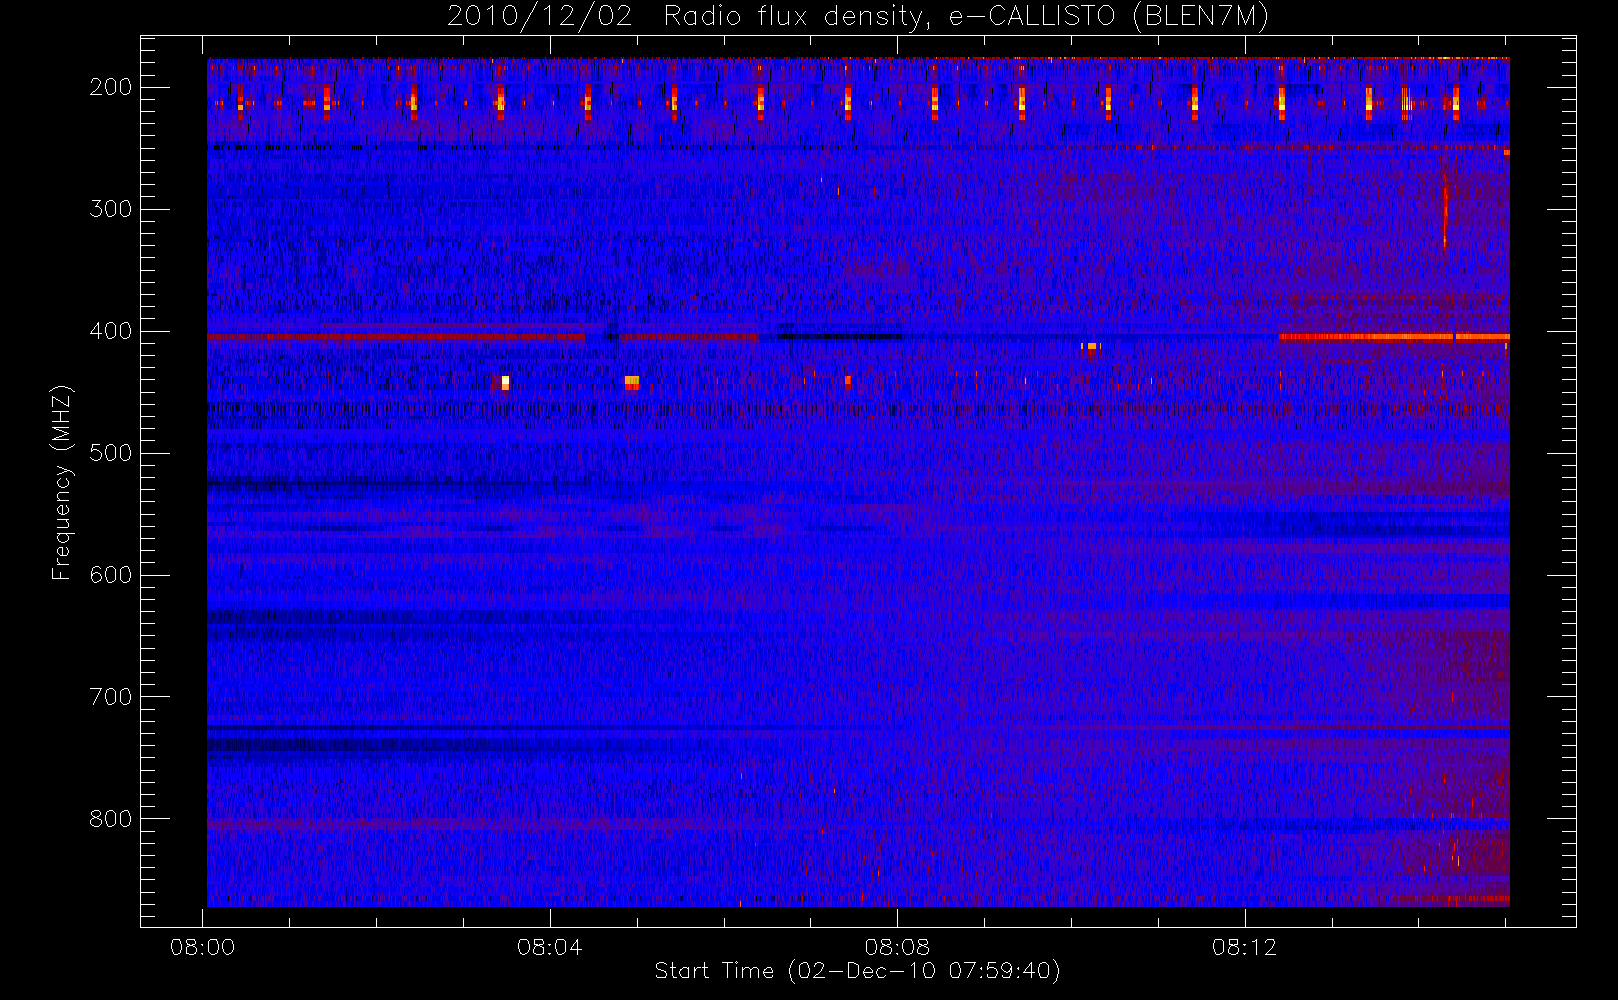The image size is (1618, 1000).
Task: Click the 700 frequency tick label
Action: point(111,697)
